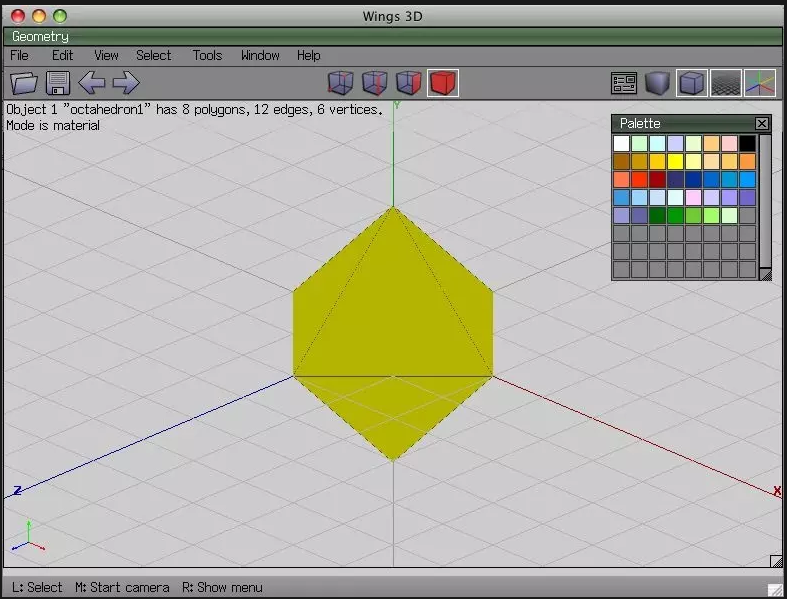Pick the bright yellow swatch in Palette

click(x=675, y=161)
